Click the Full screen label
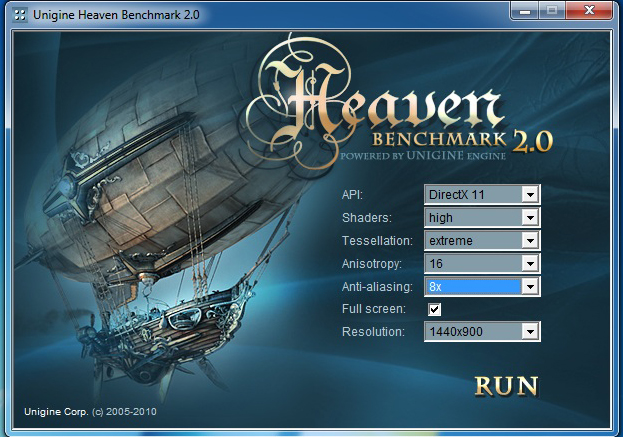 point(374,309)
